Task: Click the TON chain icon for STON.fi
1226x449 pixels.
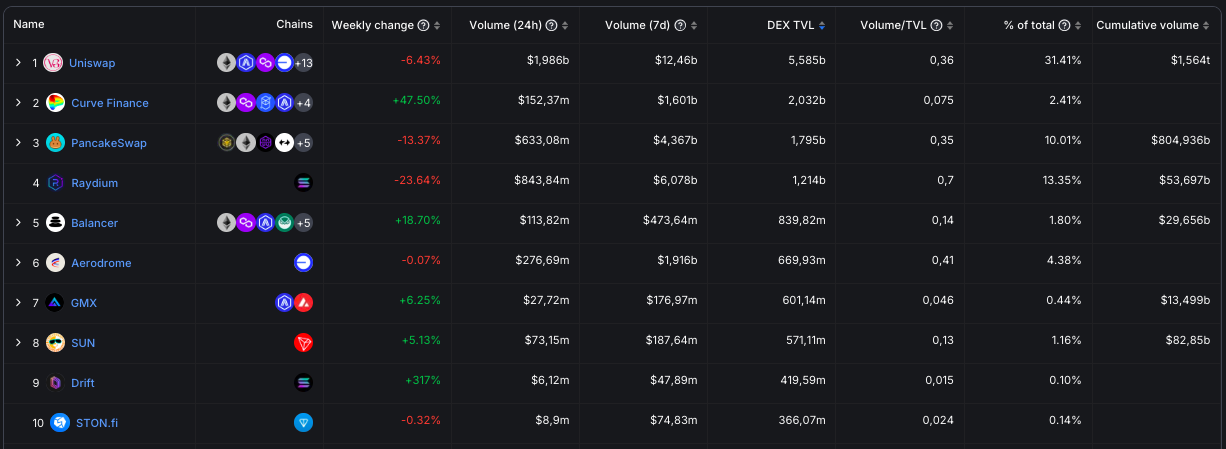Action: [x=304, y=423]
